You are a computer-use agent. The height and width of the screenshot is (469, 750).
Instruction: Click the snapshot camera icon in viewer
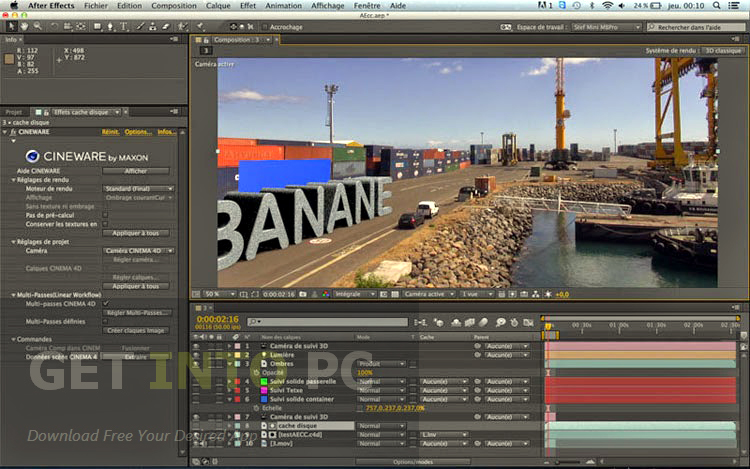303,294
